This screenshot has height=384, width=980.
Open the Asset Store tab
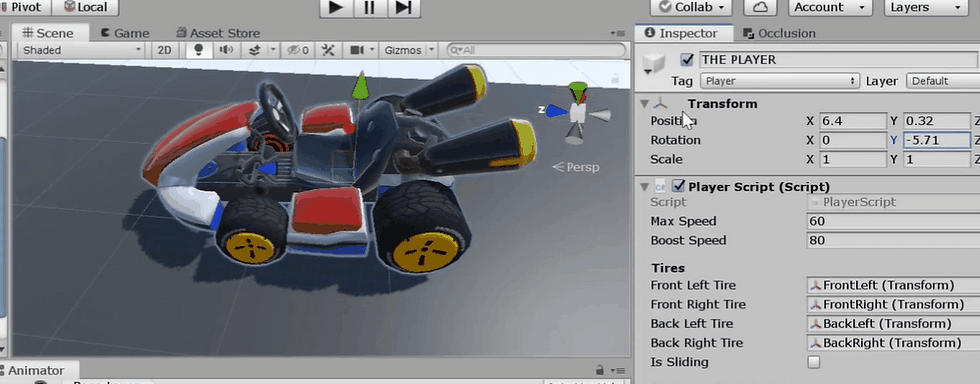point(218,33)
